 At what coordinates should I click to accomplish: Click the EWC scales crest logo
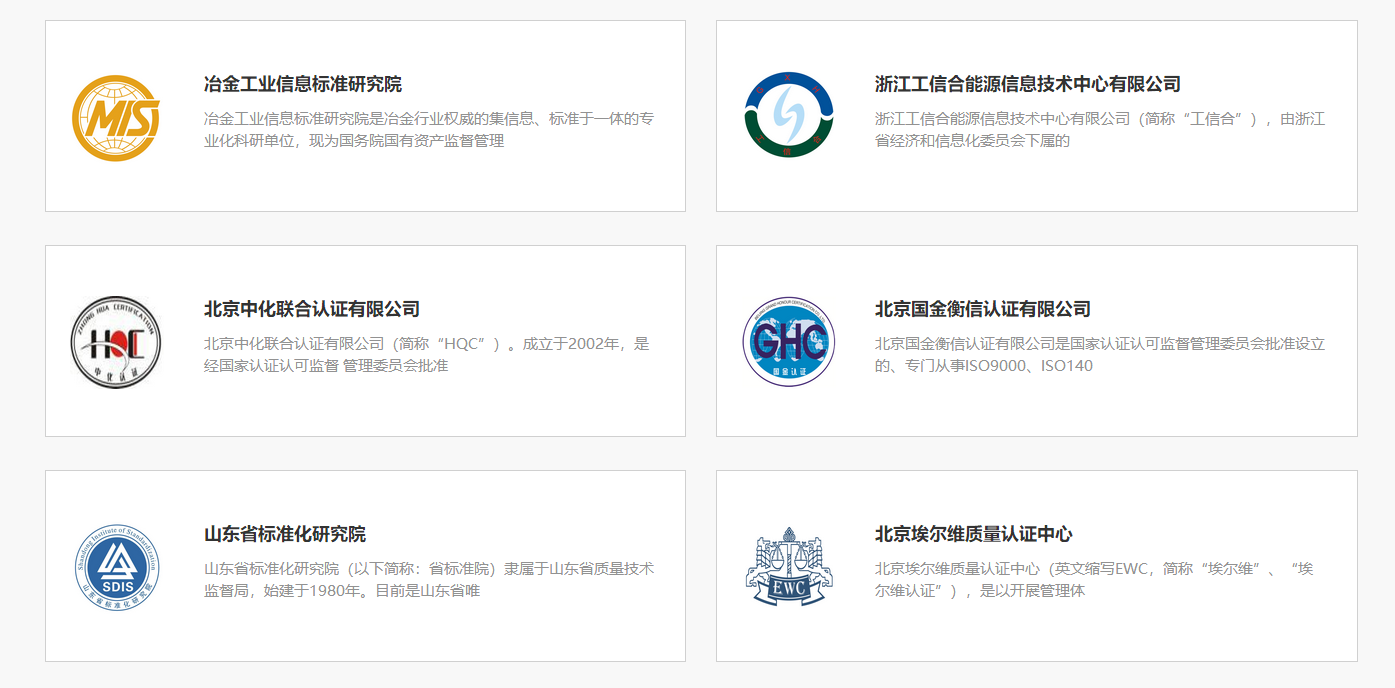pos(789,567)
